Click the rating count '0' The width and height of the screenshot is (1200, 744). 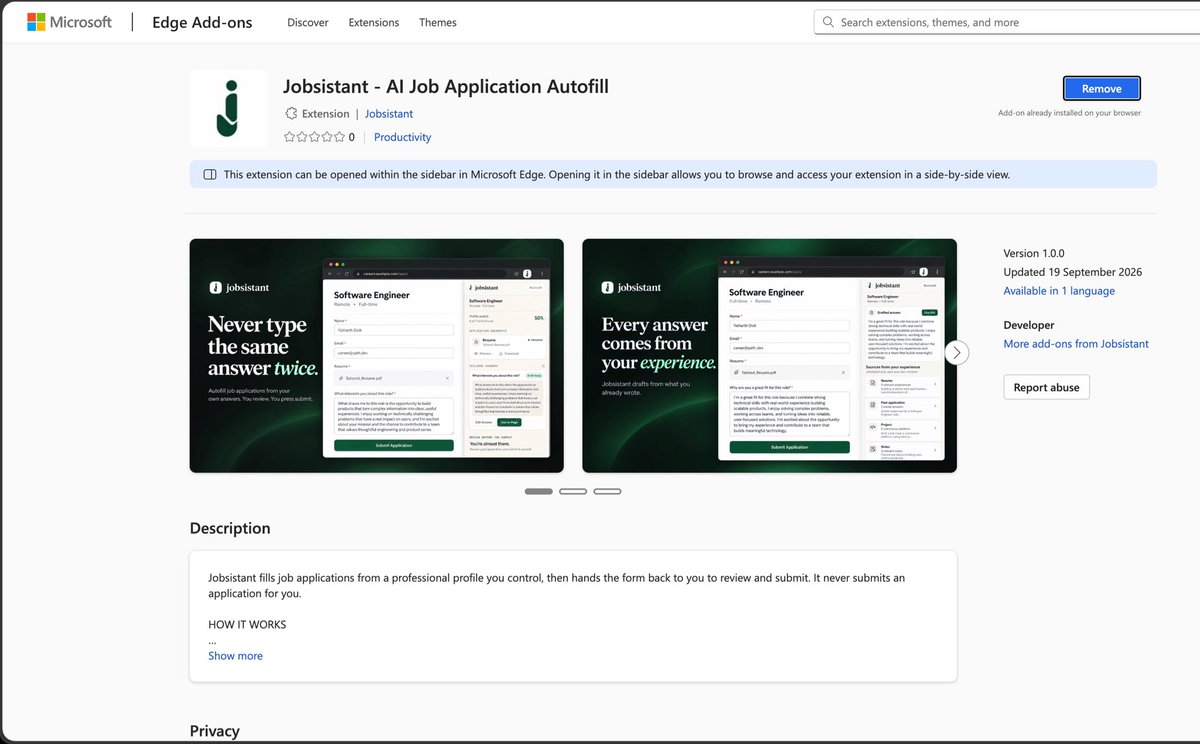tap(351, 137)
